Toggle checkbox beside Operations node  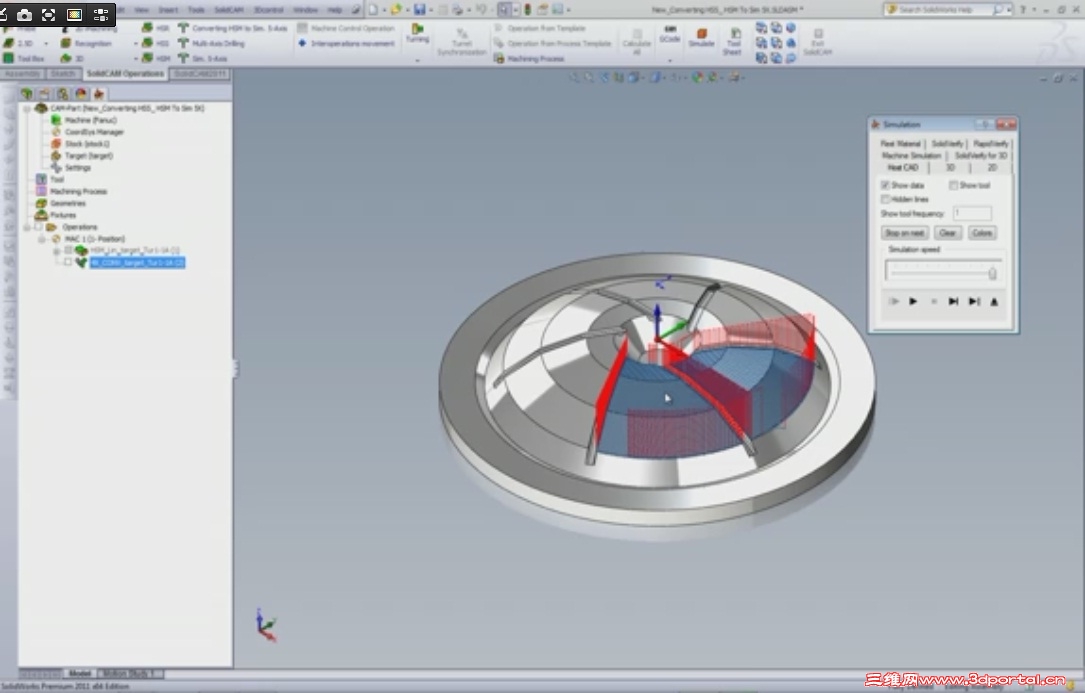(x=38, y=226)
